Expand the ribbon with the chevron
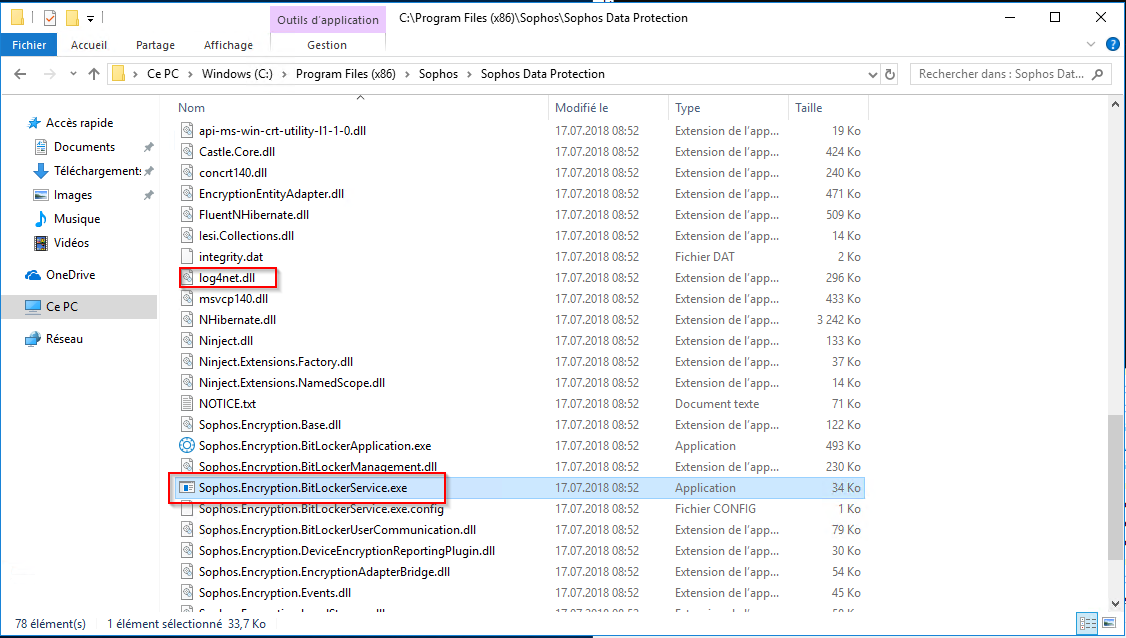 [1091, 45]
